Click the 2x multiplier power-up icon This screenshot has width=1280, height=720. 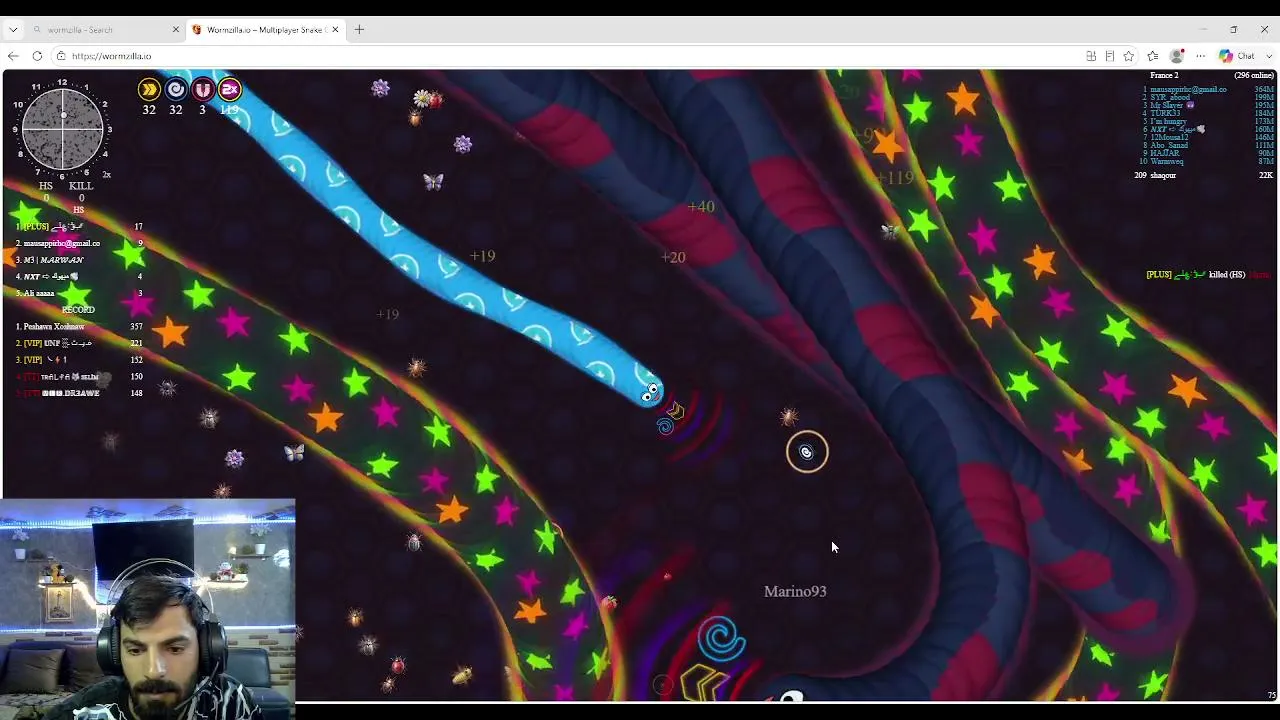[230, 90]
